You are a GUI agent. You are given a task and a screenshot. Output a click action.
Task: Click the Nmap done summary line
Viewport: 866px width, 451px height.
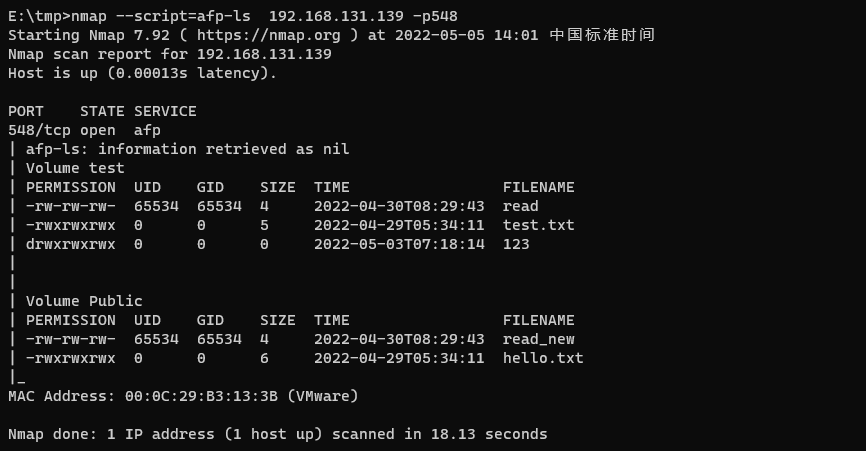coord(278,434)
